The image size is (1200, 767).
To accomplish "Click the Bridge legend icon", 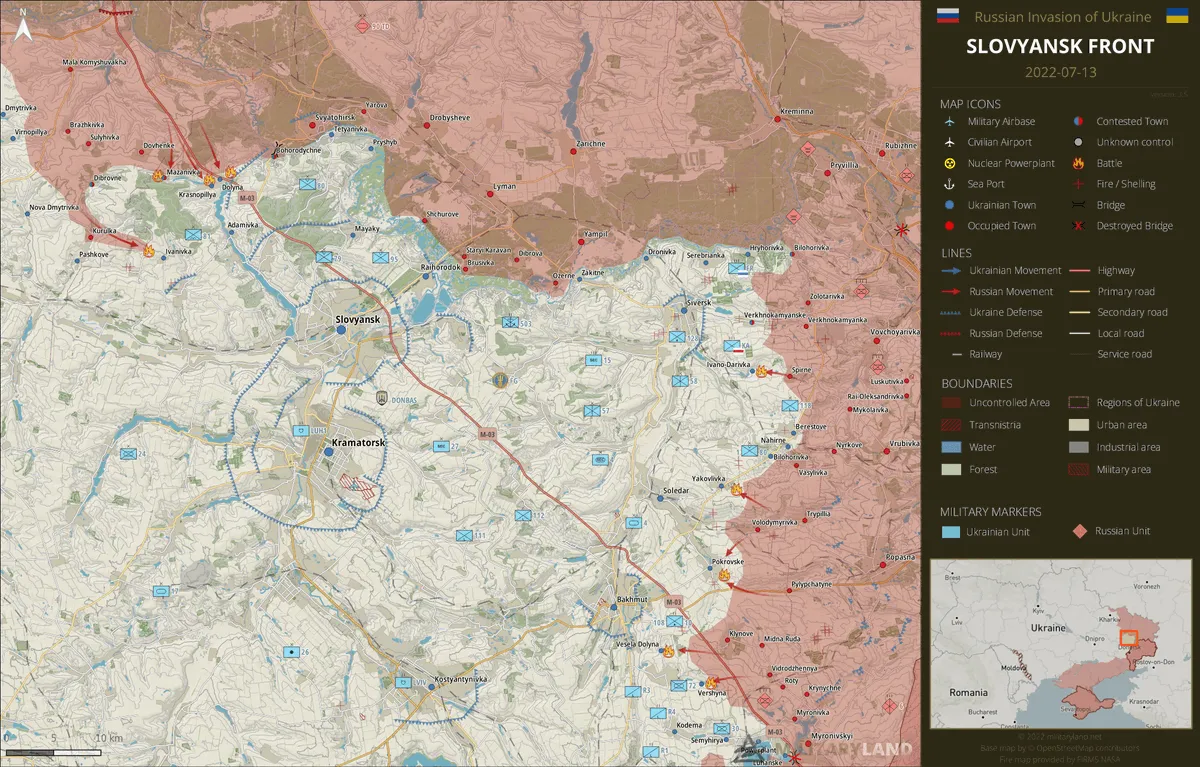I will [x=1077, y=205].
